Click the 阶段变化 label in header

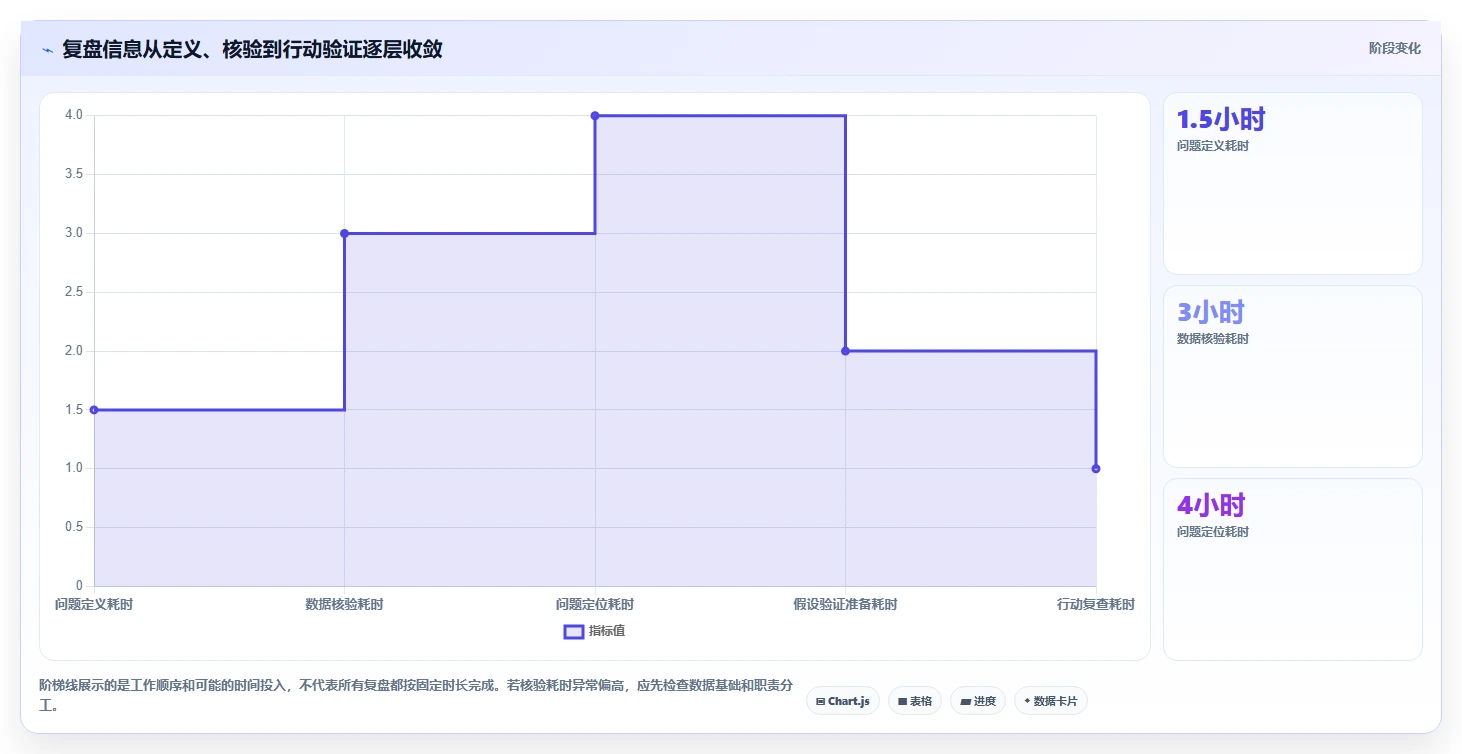tap(1395, 48)
